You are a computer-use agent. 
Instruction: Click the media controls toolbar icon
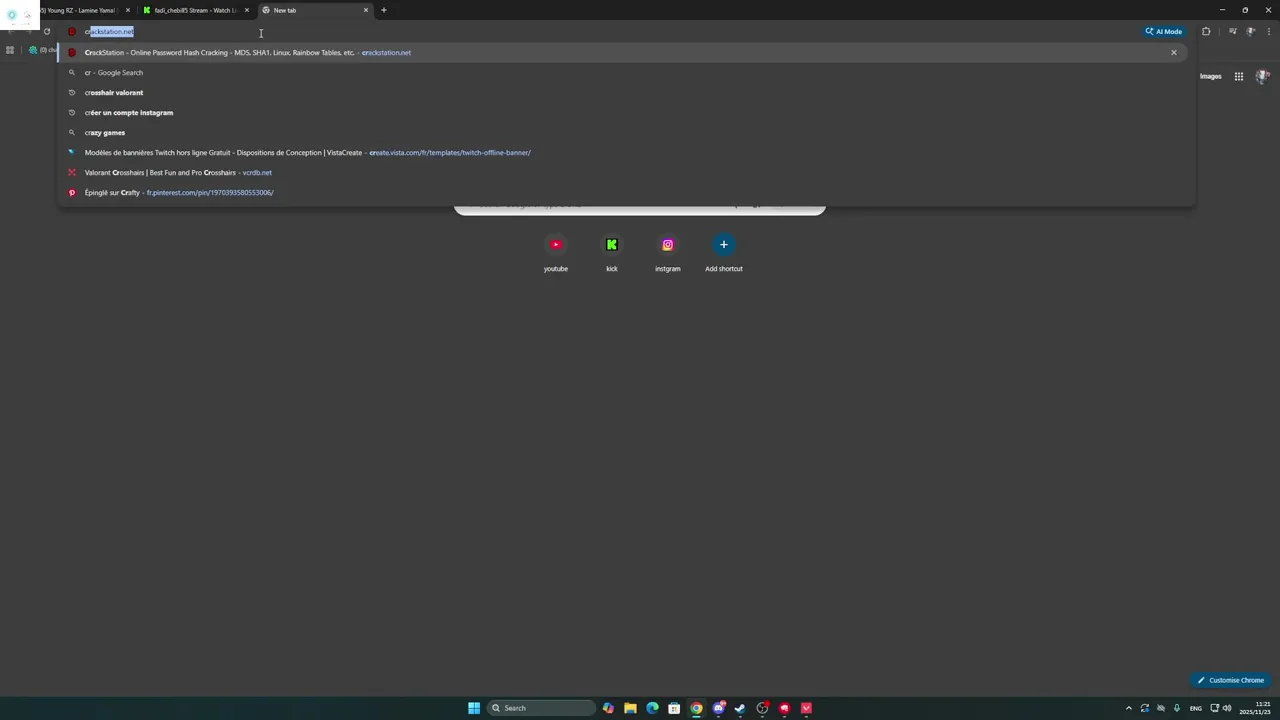(x=1232, y=31)
